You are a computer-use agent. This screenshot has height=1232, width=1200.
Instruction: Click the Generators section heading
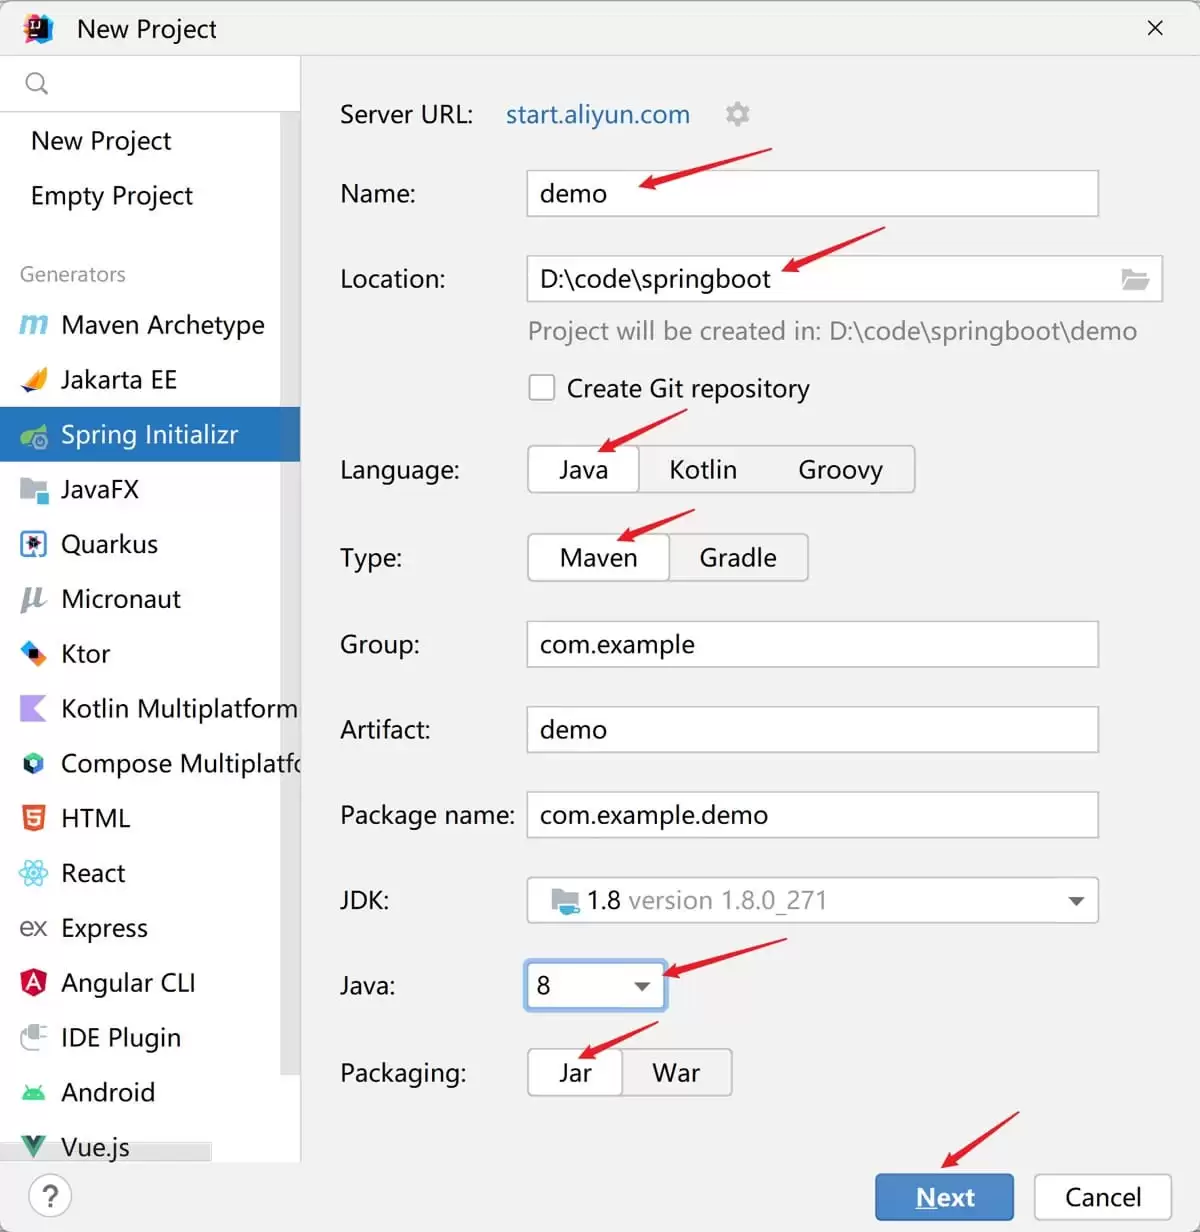(x=73, y=274)
